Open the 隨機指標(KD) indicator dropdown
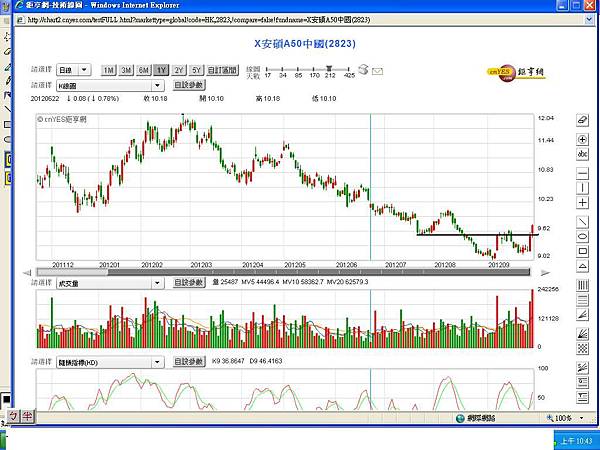 [x=110, y=362]
